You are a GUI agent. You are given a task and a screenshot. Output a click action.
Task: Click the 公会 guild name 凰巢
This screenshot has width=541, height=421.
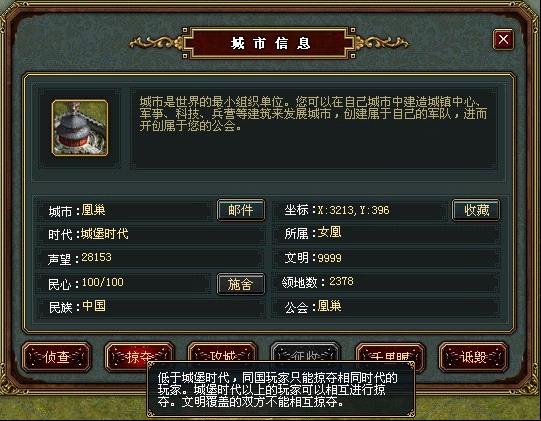click(x=329, y=306)
